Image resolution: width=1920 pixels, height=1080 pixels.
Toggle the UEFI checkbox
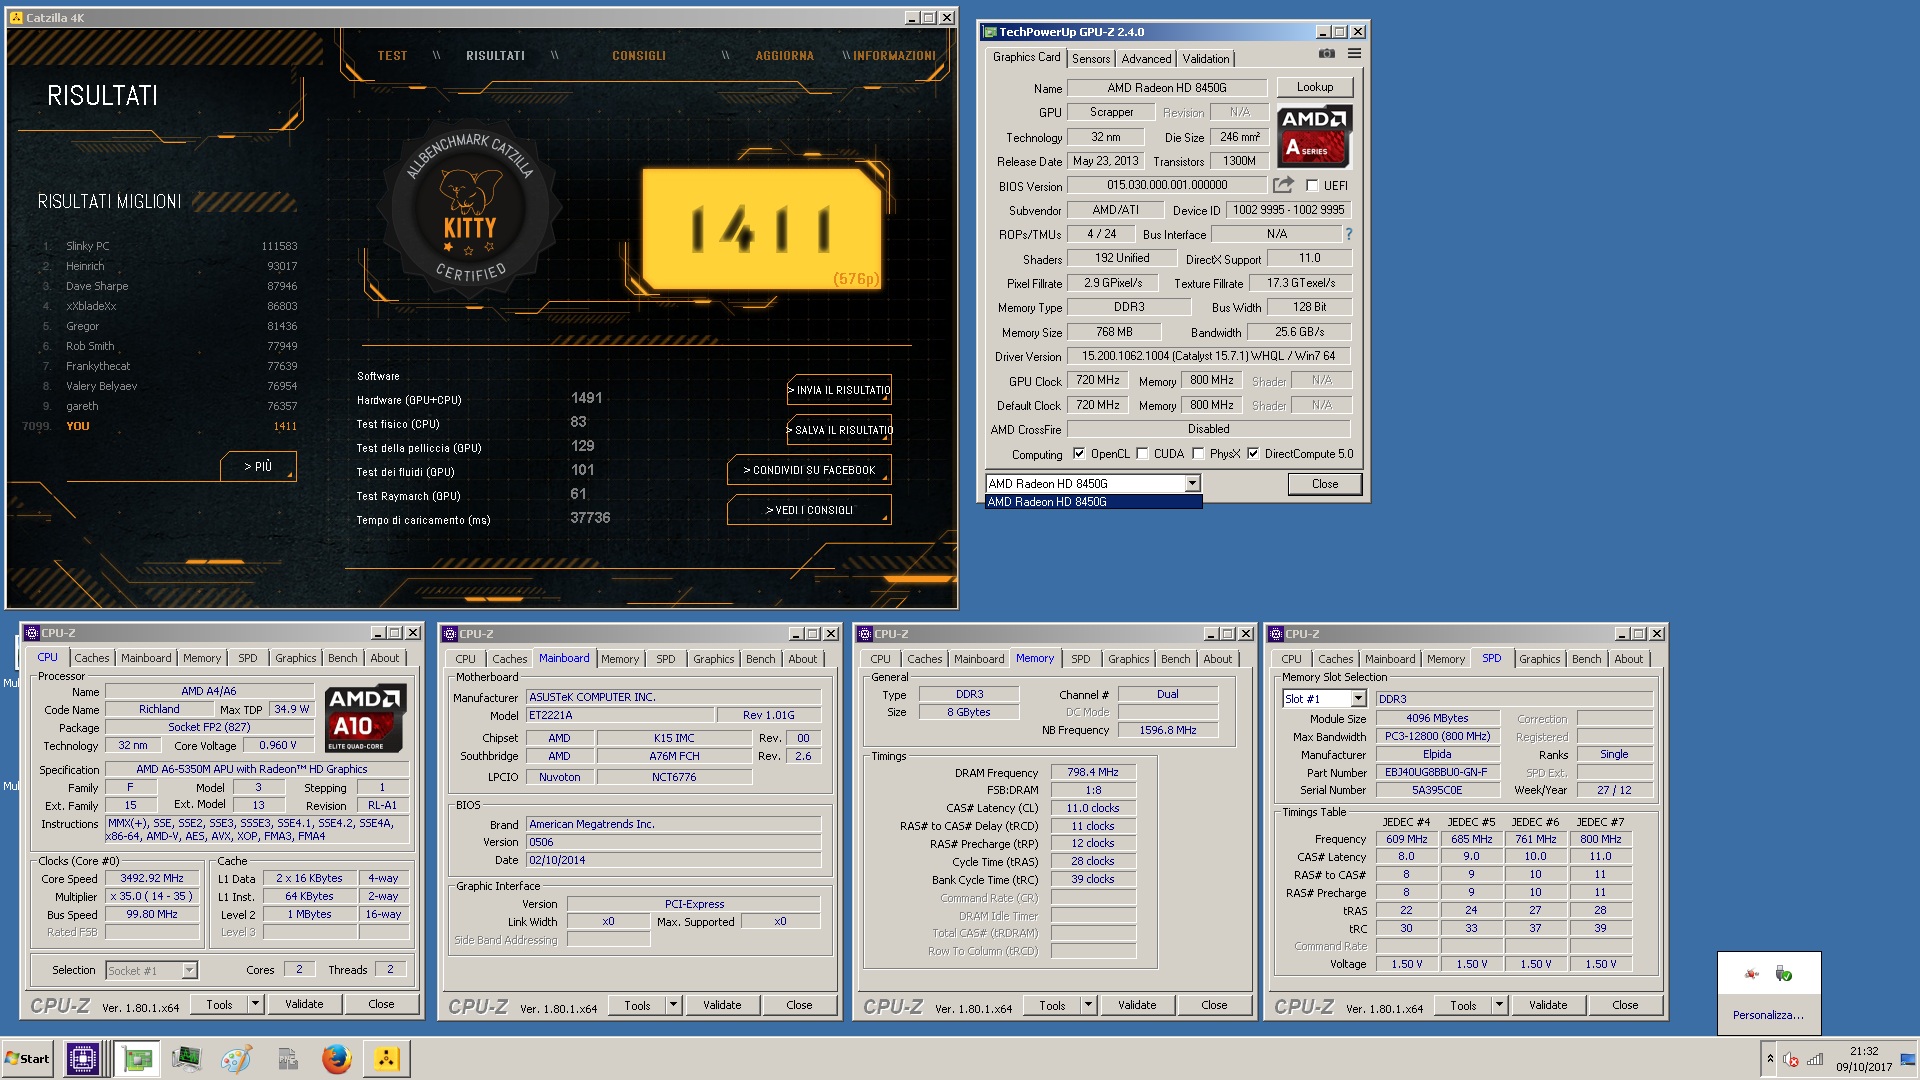pos(1312,186)
